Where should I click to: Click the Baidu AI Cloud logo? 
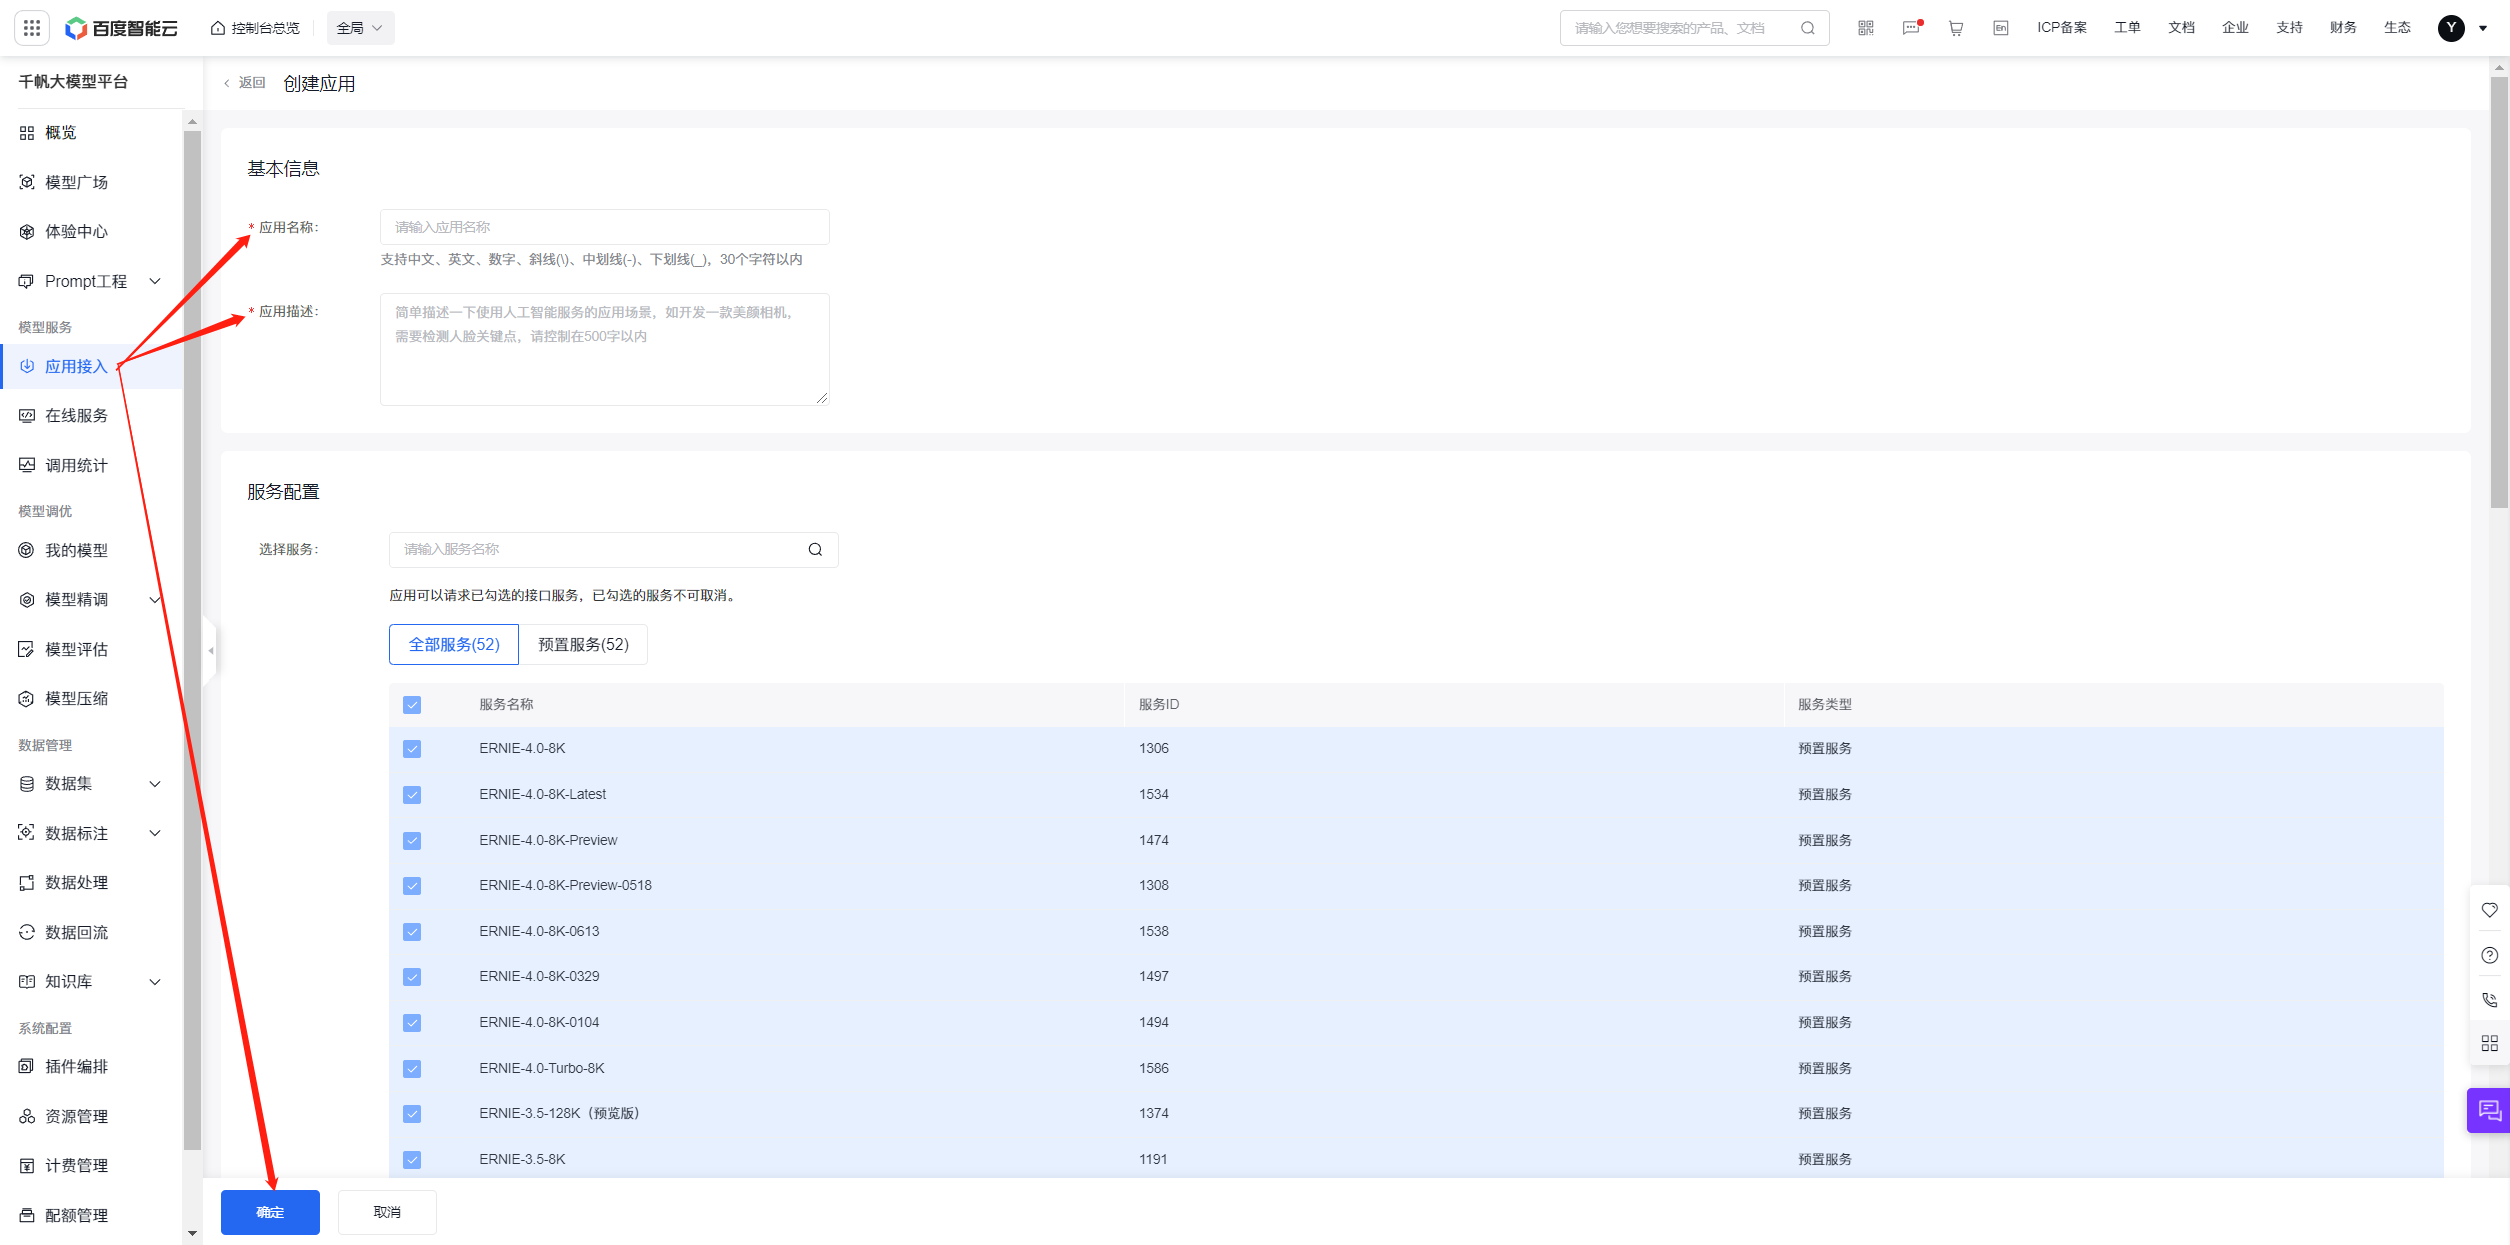coord(121,28)
